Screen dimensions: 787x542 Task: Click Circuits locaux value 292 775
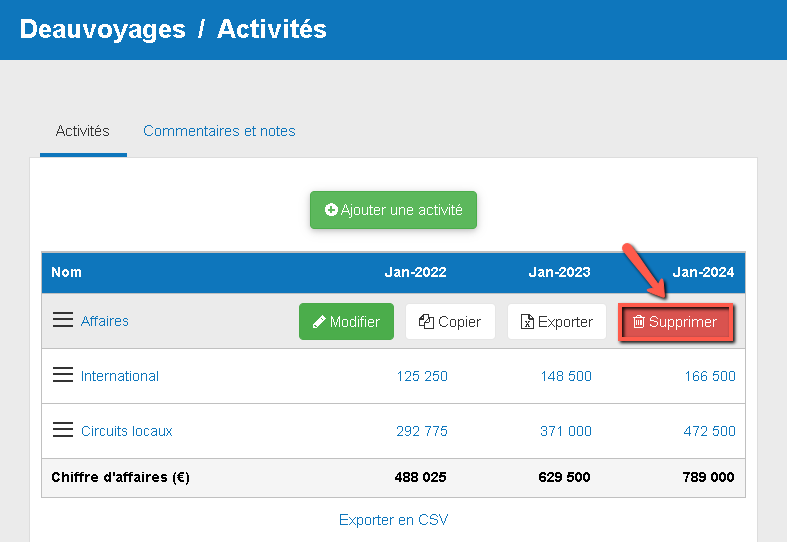pyautogui.click(x=422, y=431)
